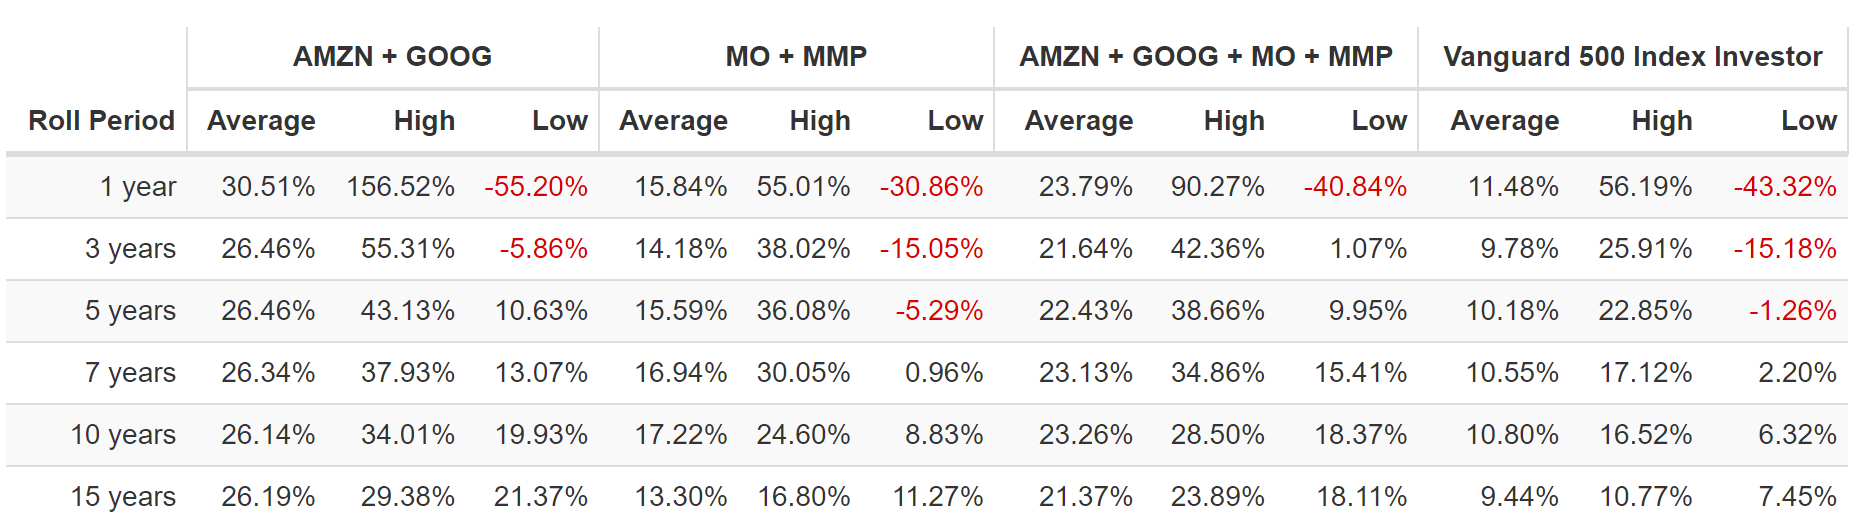The width and height of the screenshot is (1857, 529).
Task: Select the -43.32% Vanguard low value
Action: click(1784, 187)
